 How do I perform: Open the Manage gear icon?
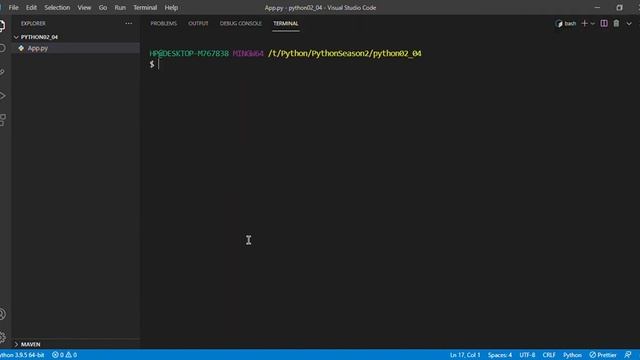tap(2, 337)
